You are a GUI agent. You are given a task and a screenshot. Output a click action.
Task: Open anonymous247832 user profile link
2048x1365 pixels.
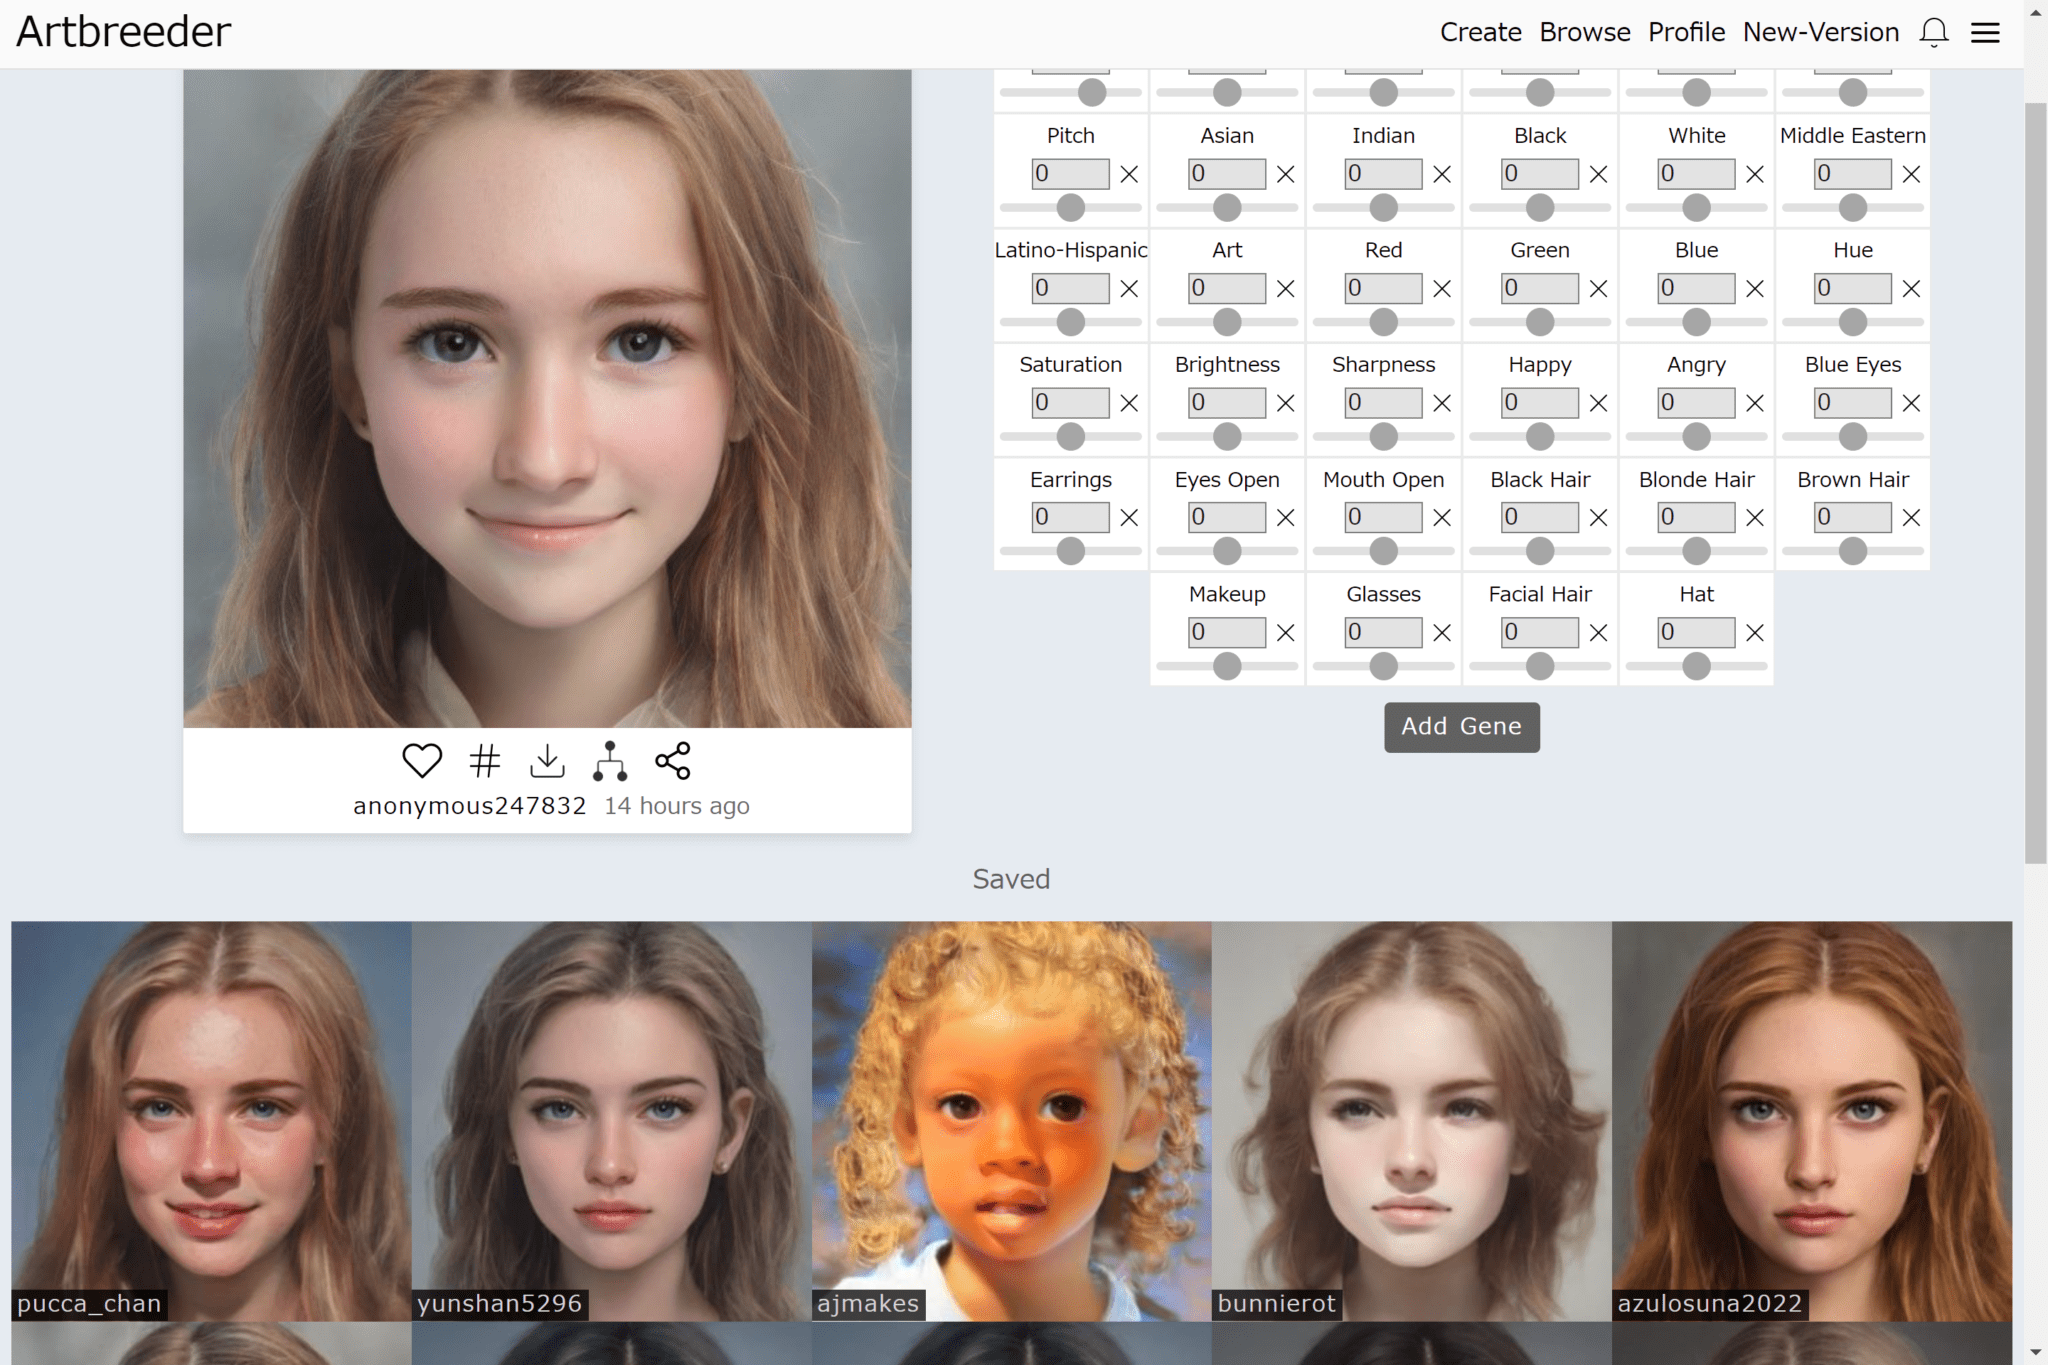469,806
